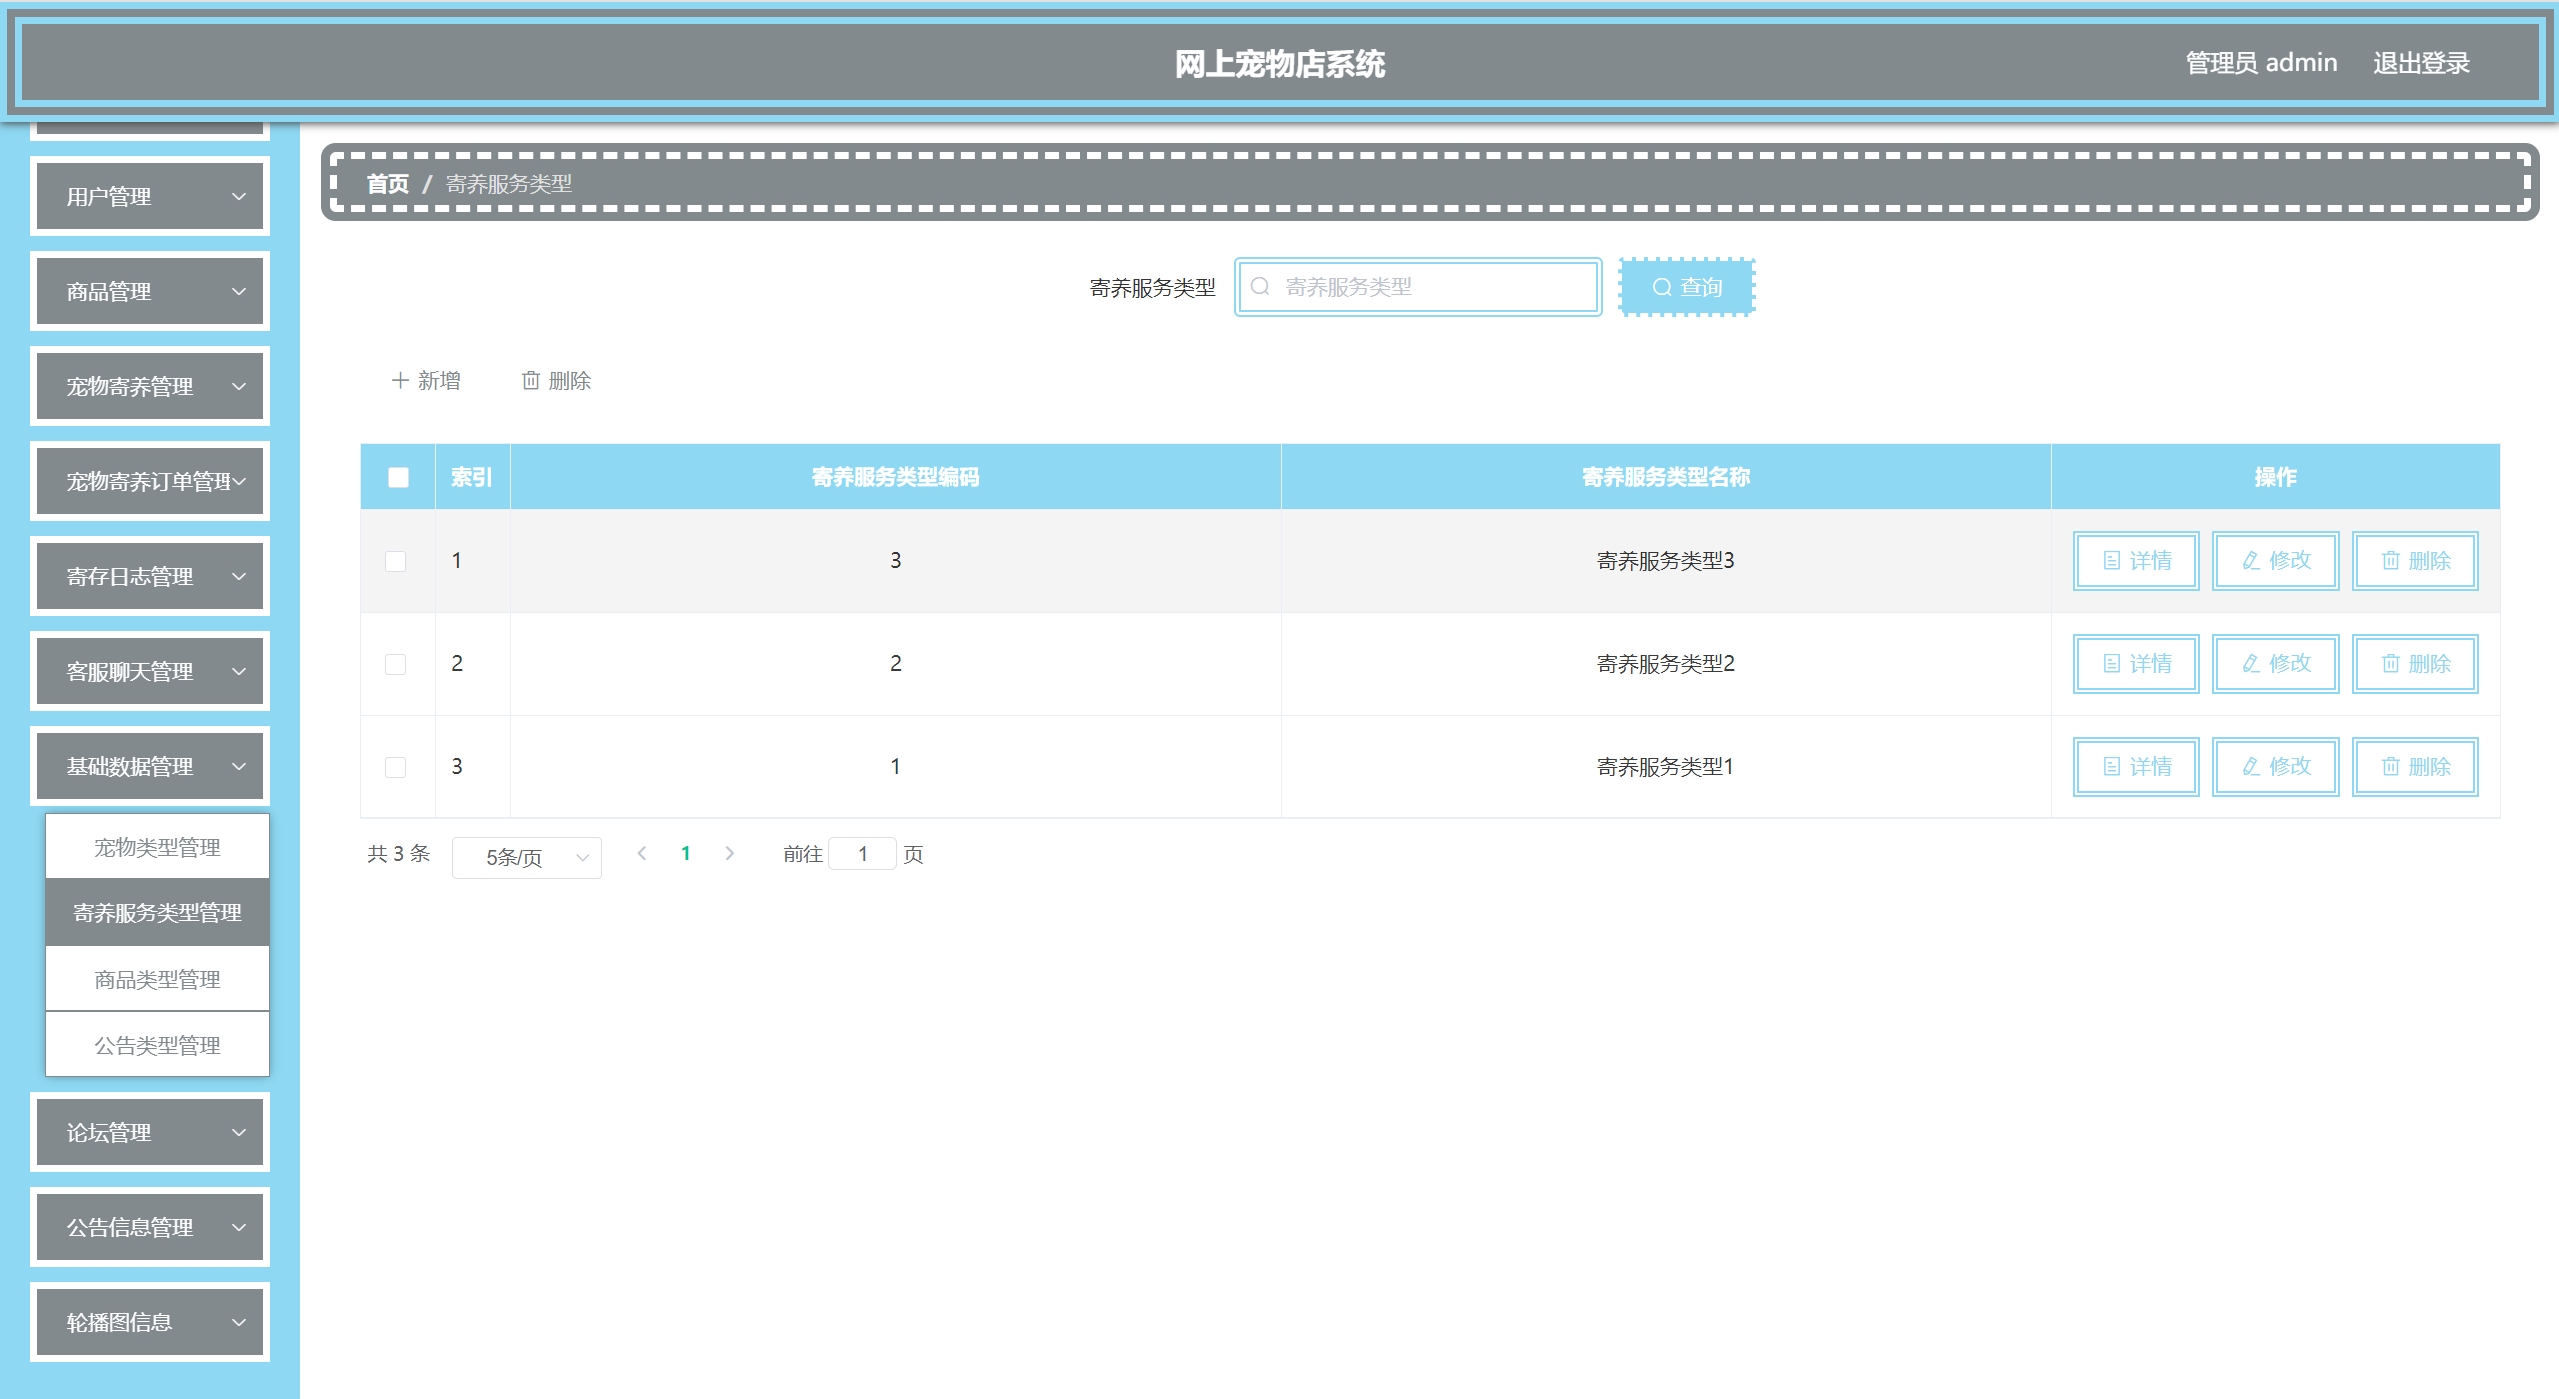2559x1399 pixels.
Task: Click the next page arrow in the pagination
Action: tap(730, 854)
